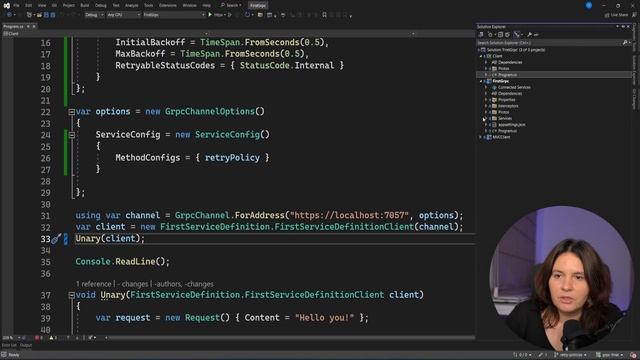Viewport: 640px width, 360px height.
Task: Open the Tools menu
Action: click(149, 5)
